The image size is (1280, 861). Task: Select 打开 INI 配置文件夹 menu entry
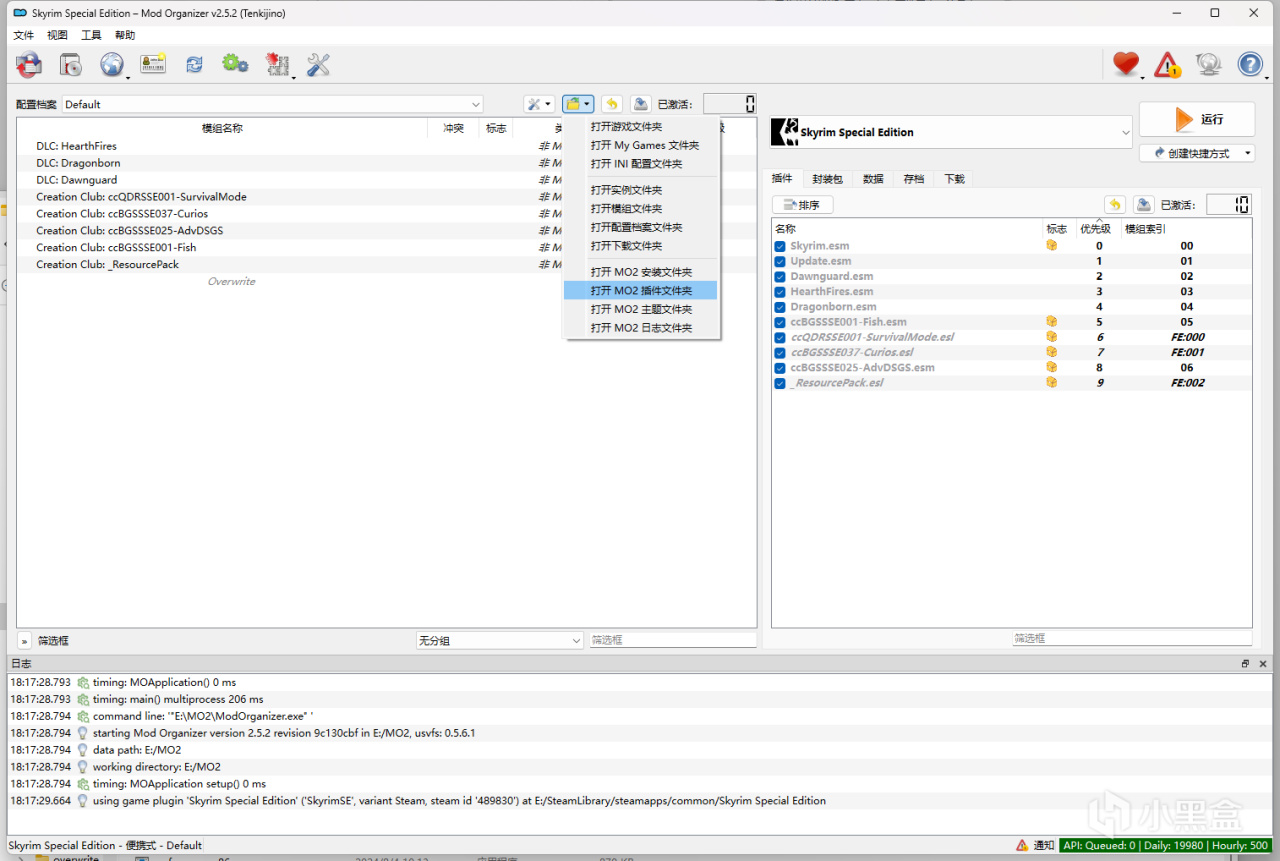[641, 164]
